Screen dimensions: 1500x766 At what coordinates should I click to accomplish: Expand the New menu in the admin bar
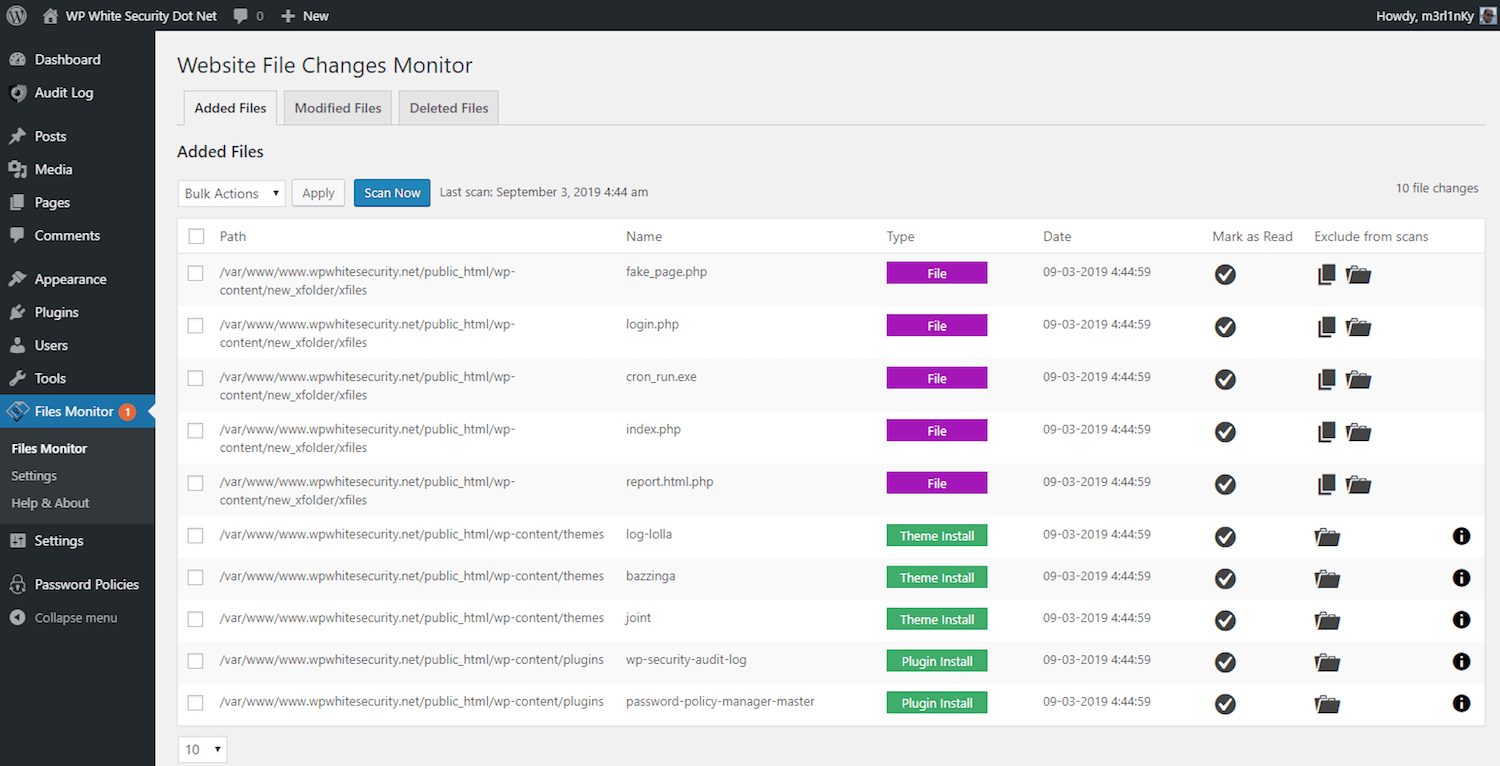(303, 15)
